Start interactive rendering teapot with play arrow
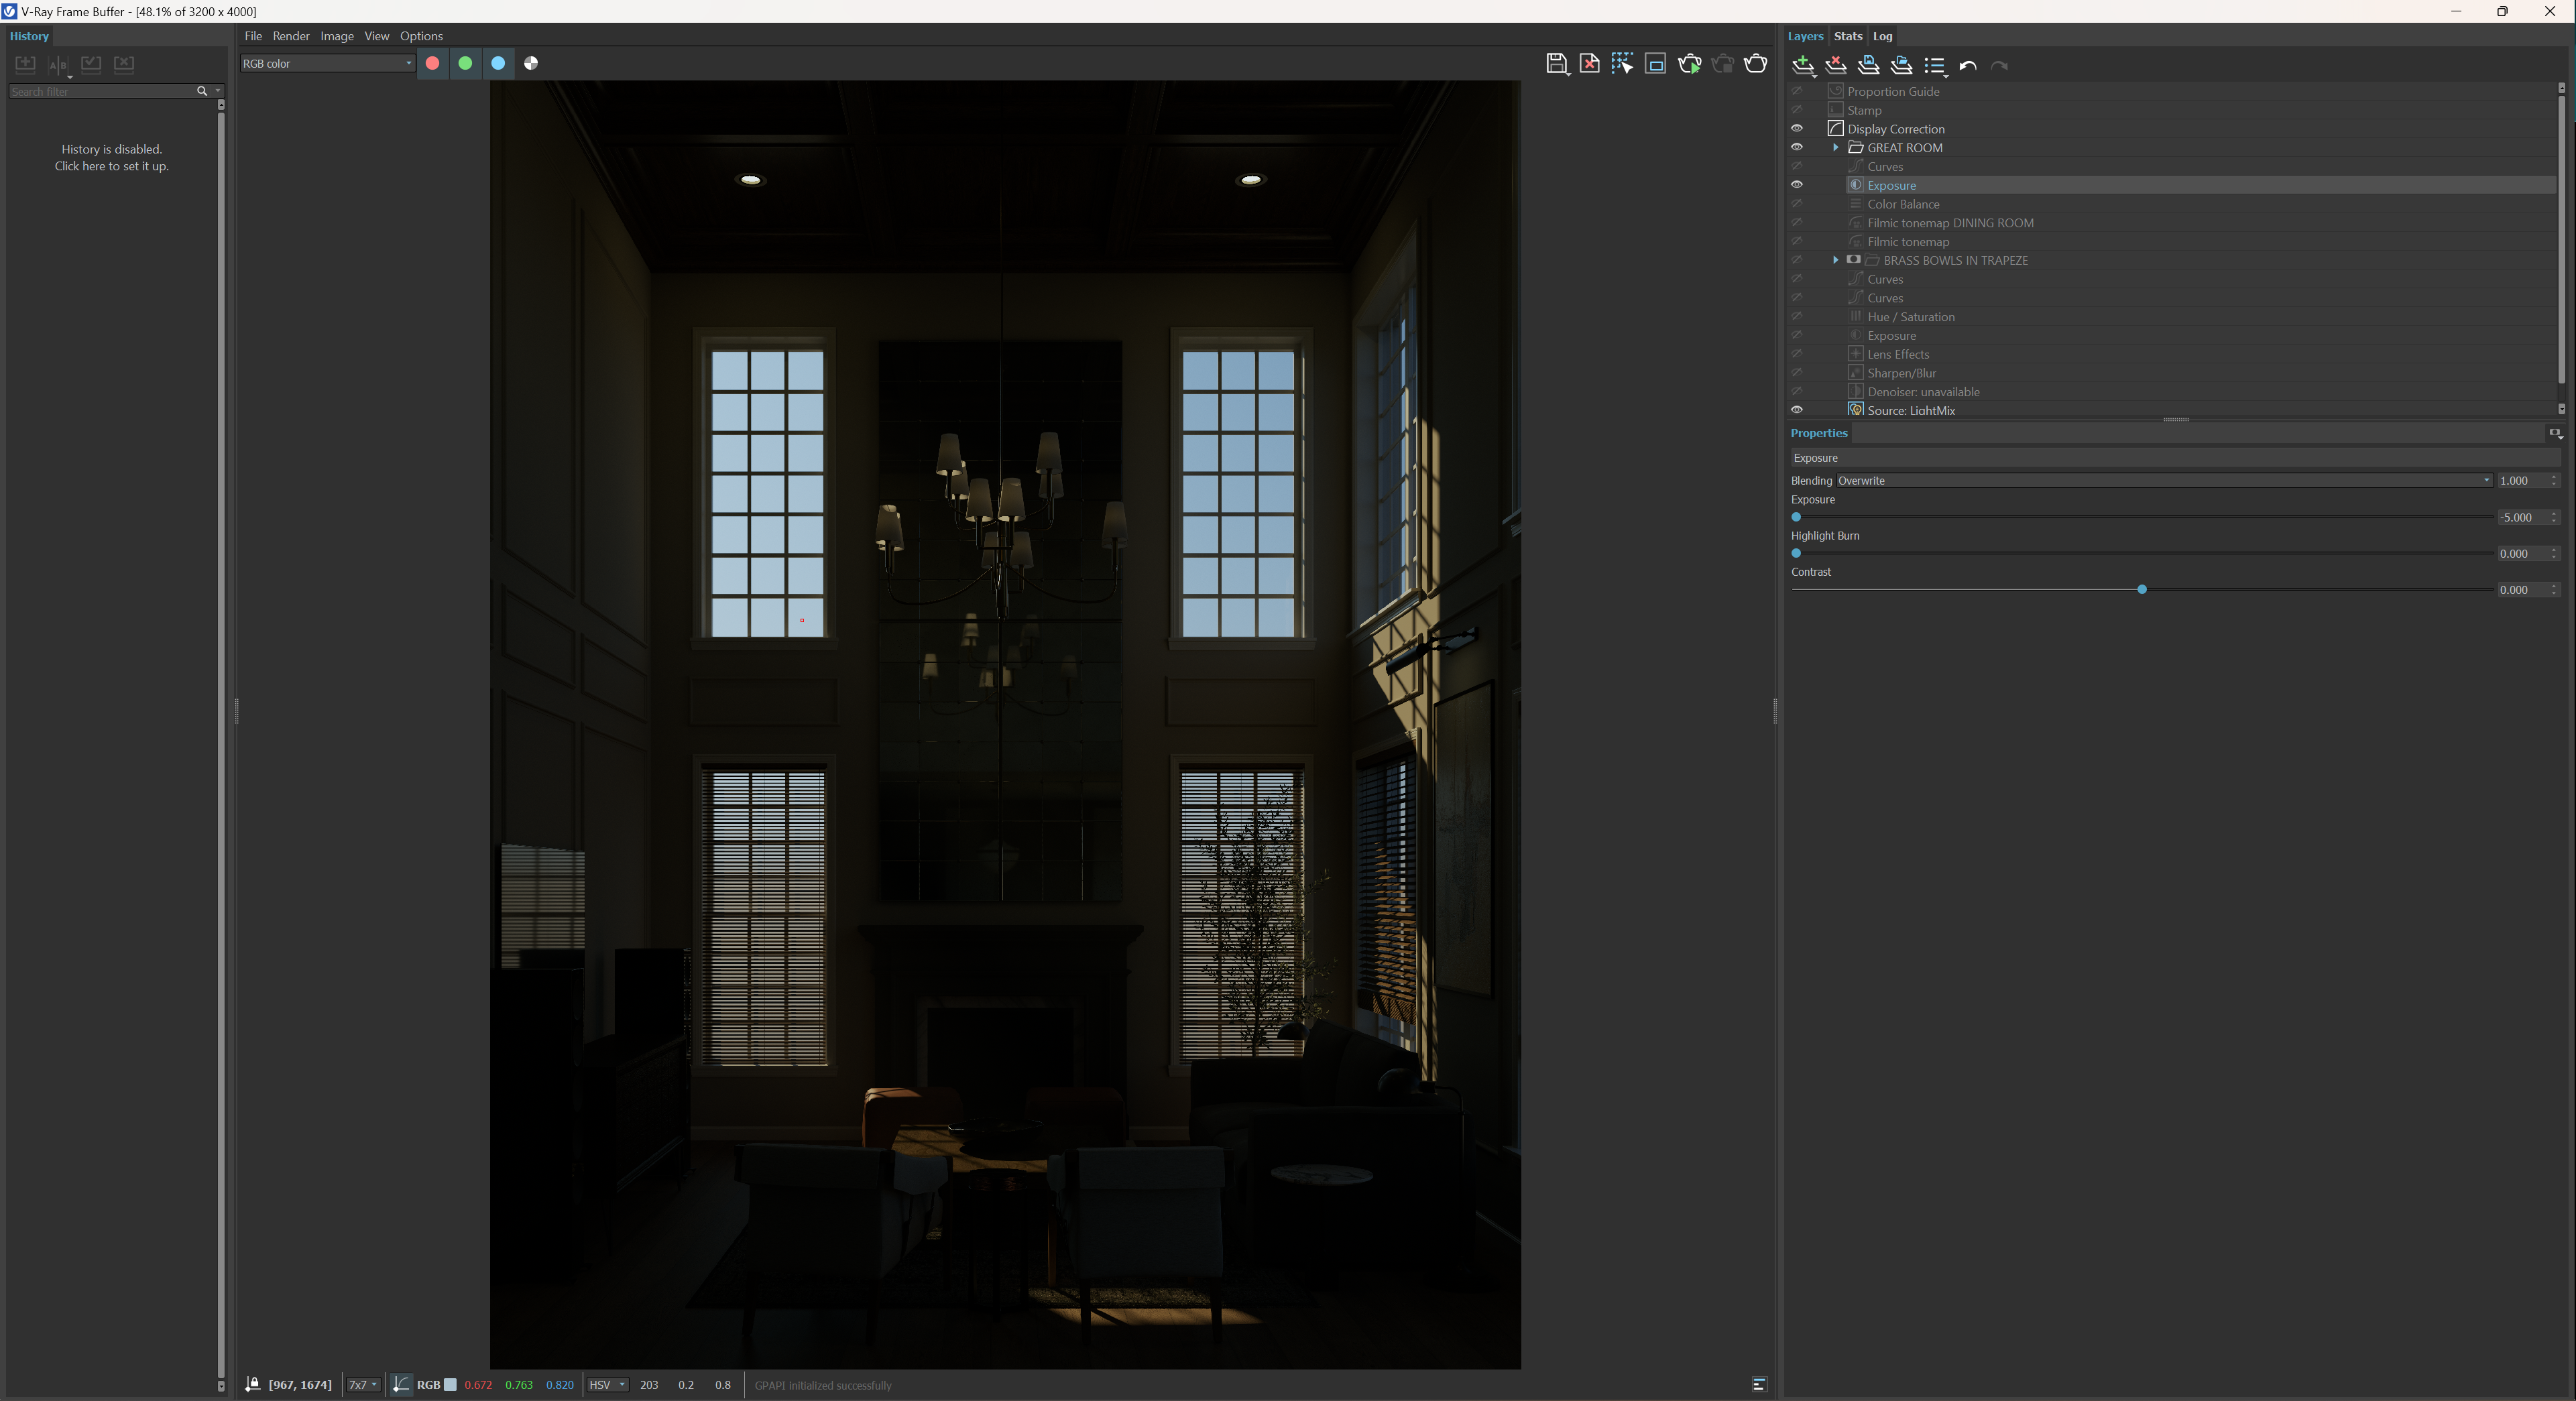This screenshot has width=2576, height=1401. 1689,64
